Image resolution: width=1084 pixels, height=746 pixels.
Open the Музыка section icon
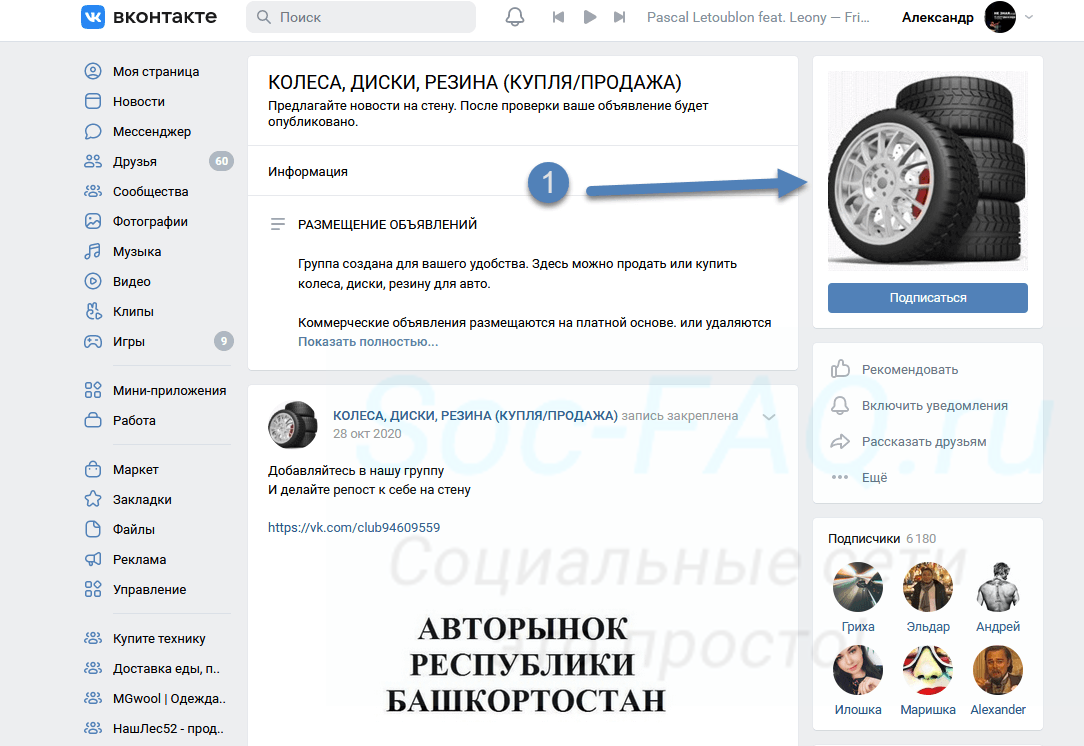(93, 251)
